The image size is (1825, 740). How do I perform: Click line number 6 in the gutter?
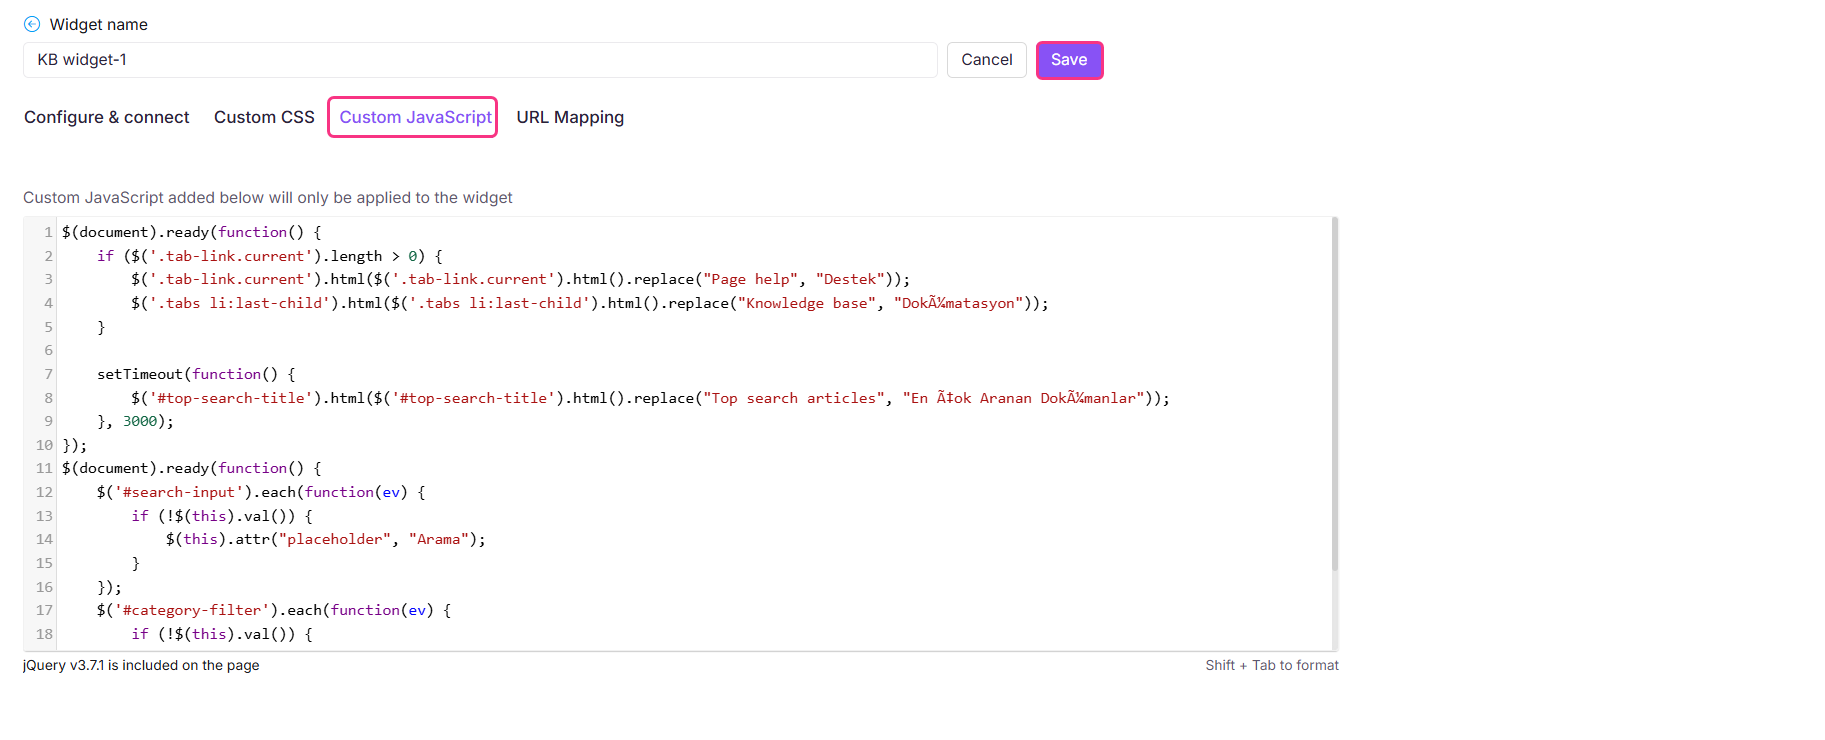point(48,350)
